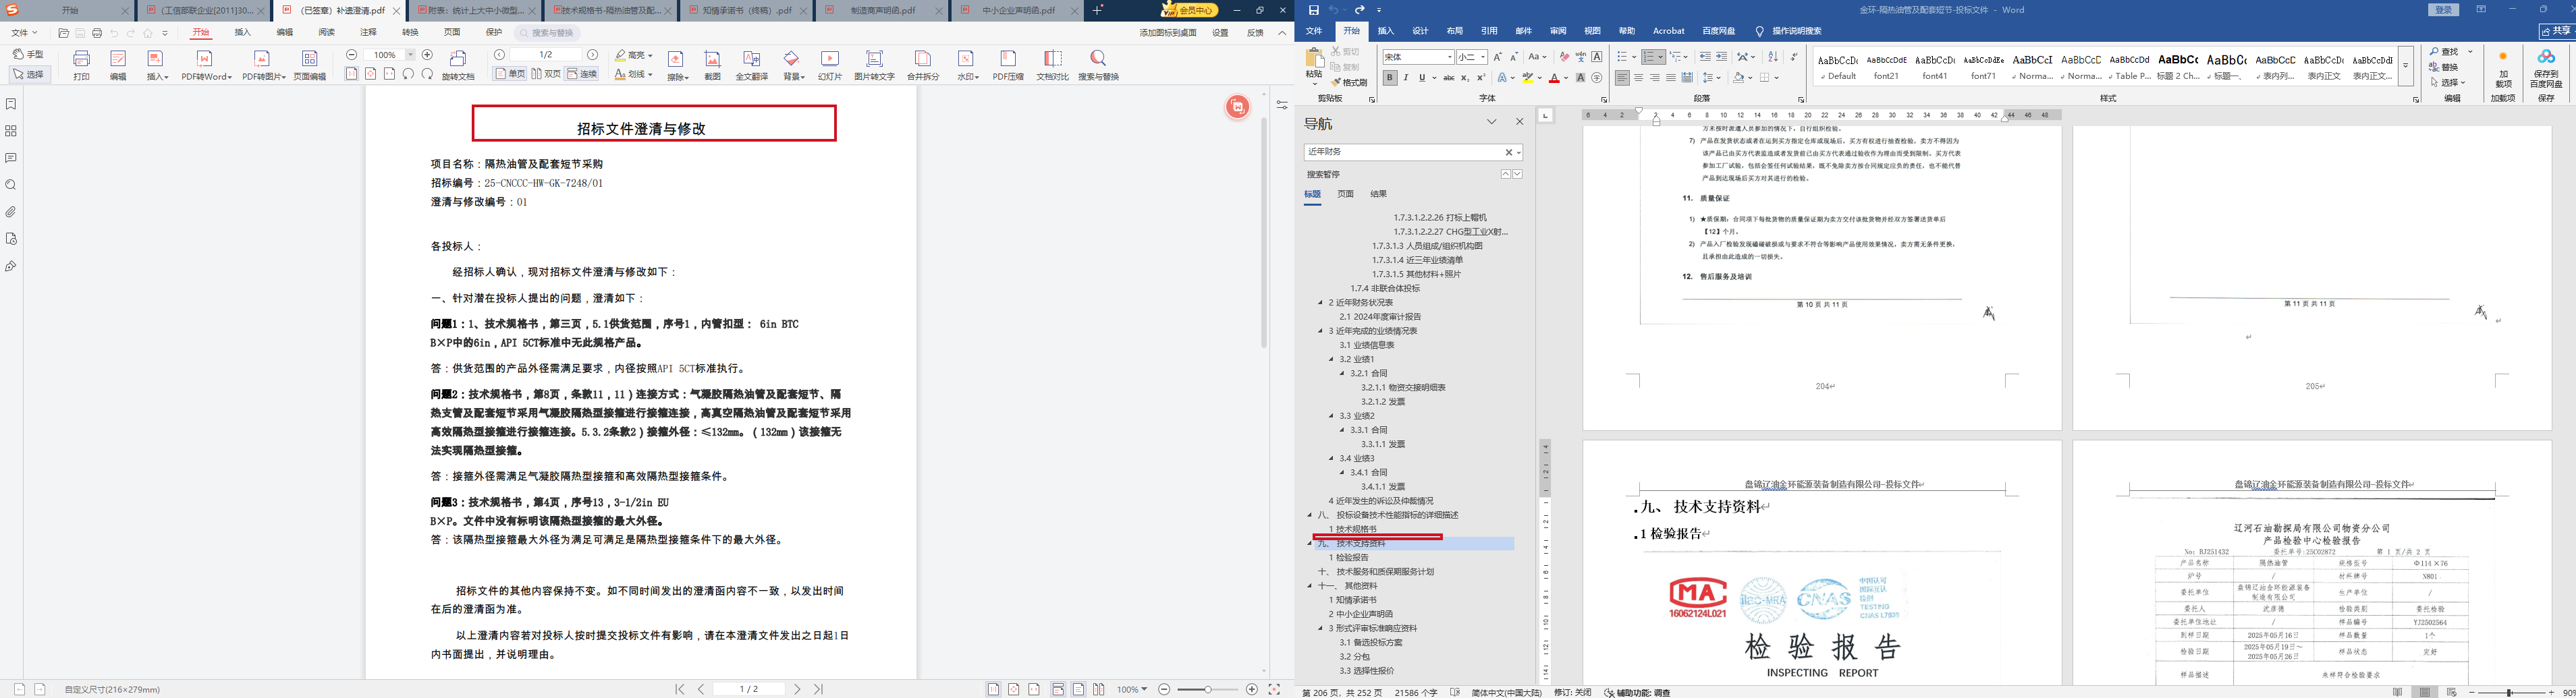The image size is (2576, 698).
Task: Open the navigation pane options dropdown
Action: point(1491,122)
